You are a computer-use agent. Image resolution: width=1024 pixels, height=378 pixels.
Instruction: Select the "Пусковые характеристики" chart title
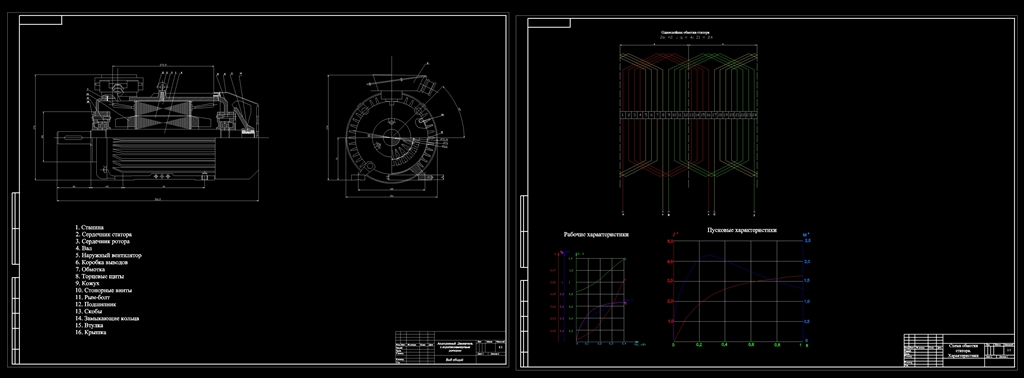(743, 230)
